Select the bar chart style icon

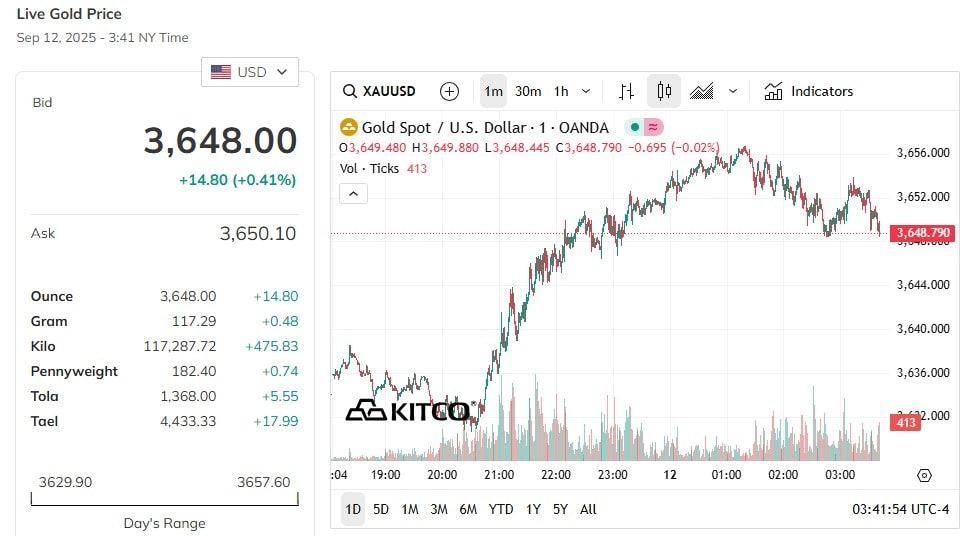click(x=626, y=91)
